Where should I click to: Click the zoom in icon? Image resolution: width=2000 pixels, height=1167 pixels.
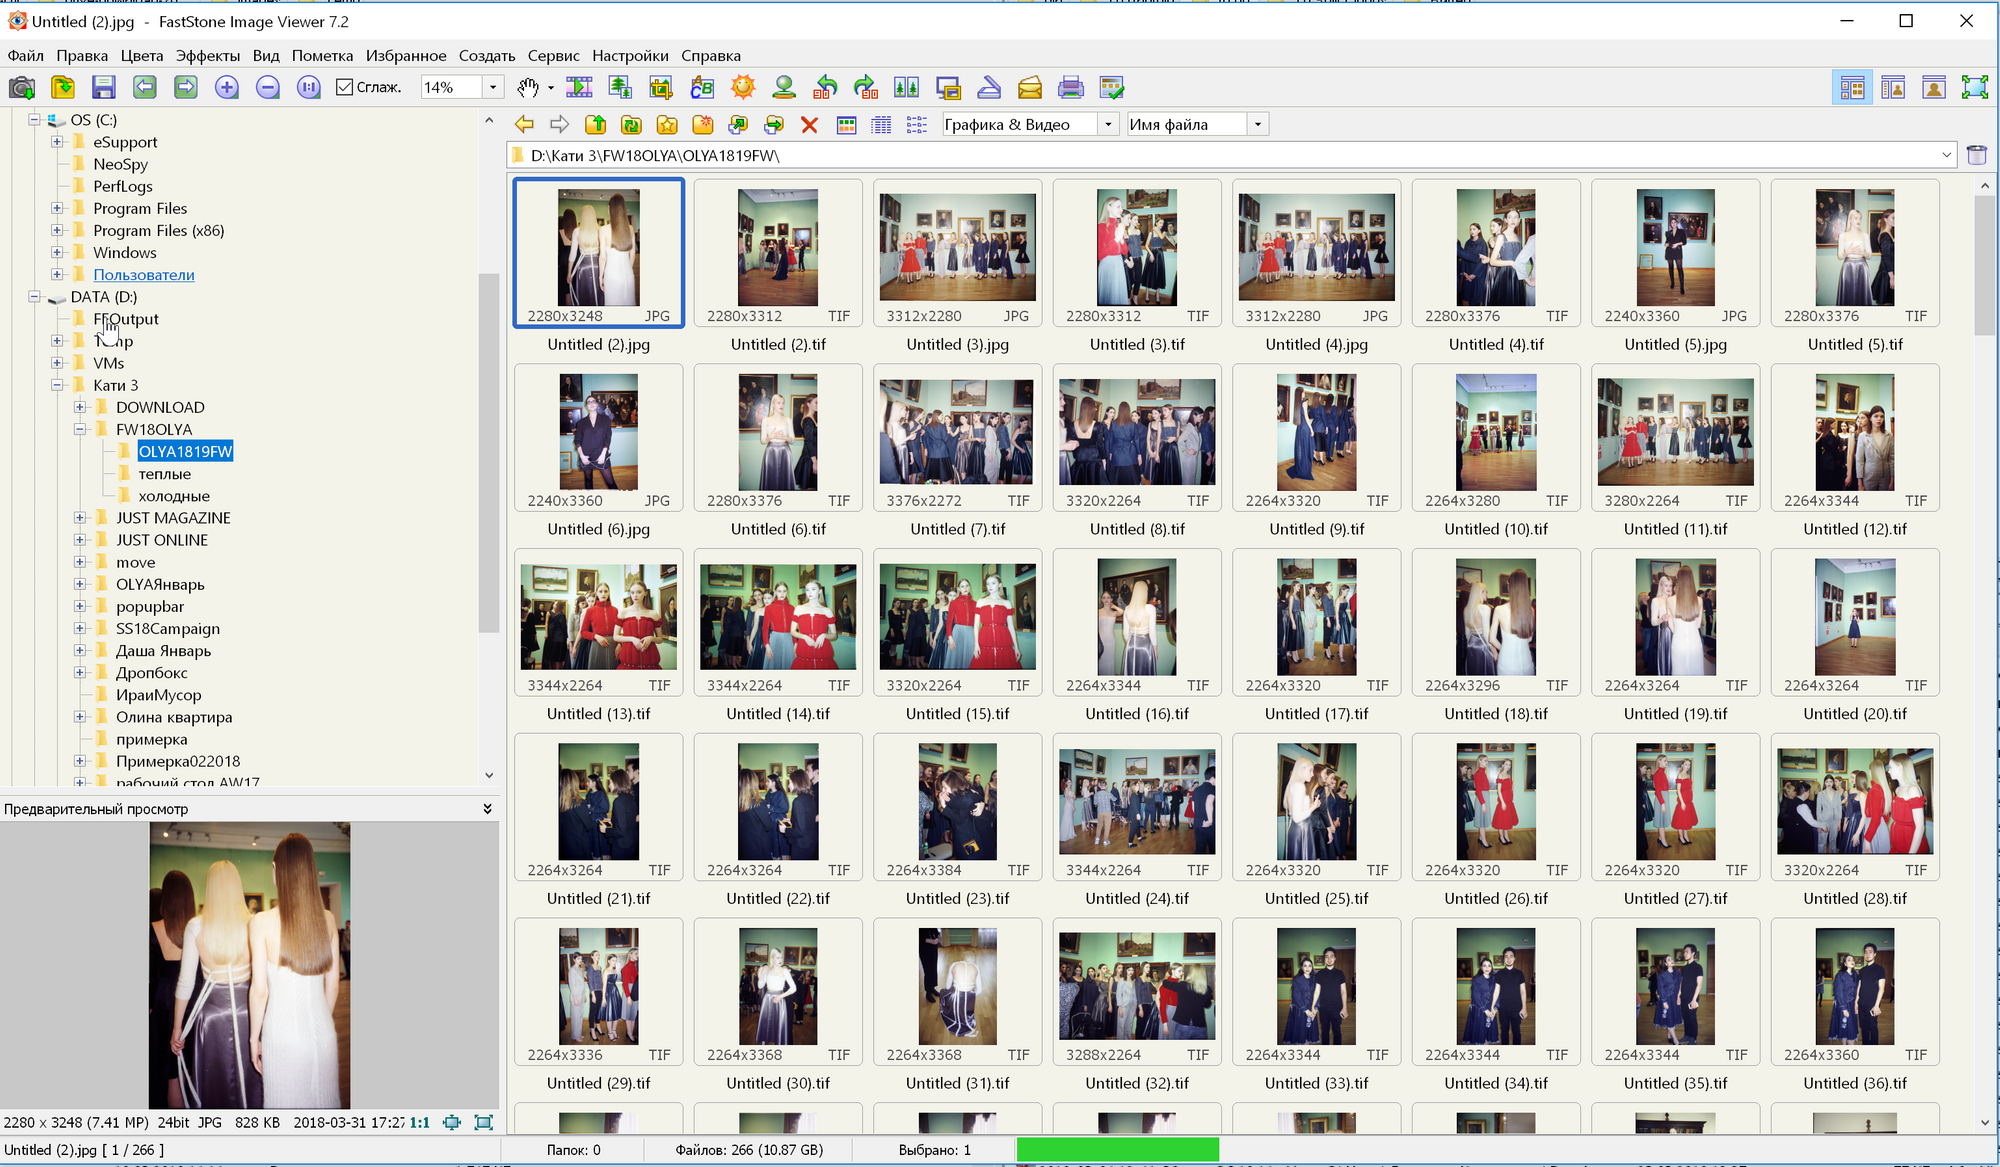(x=225, y=90)
